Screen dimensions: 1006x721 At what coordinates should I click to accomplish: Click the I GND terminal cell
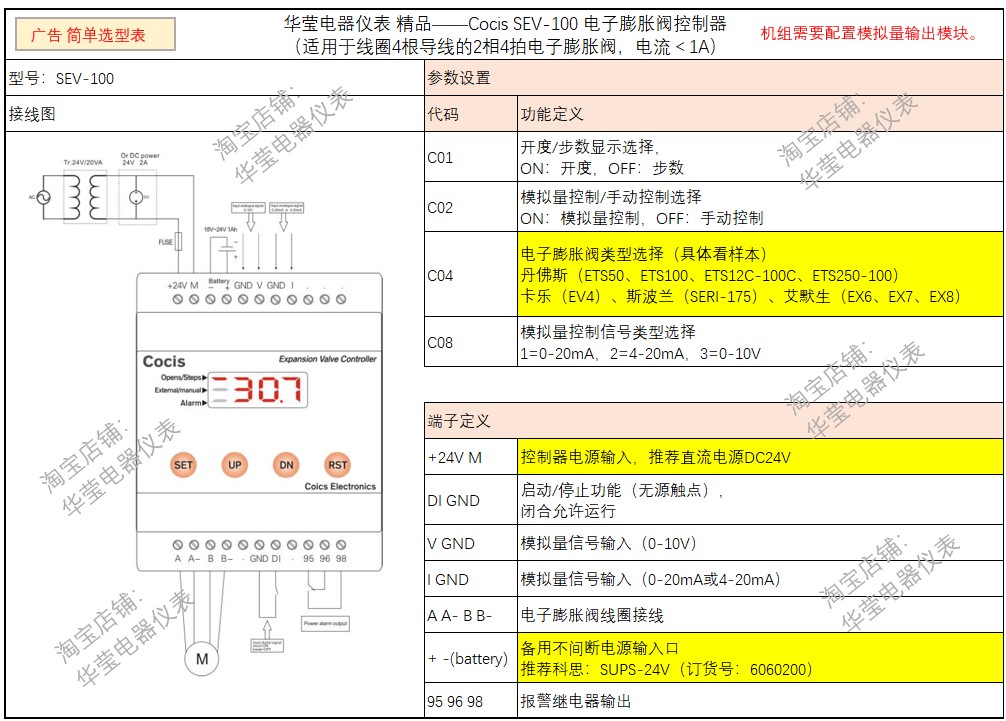click(471, 579)
